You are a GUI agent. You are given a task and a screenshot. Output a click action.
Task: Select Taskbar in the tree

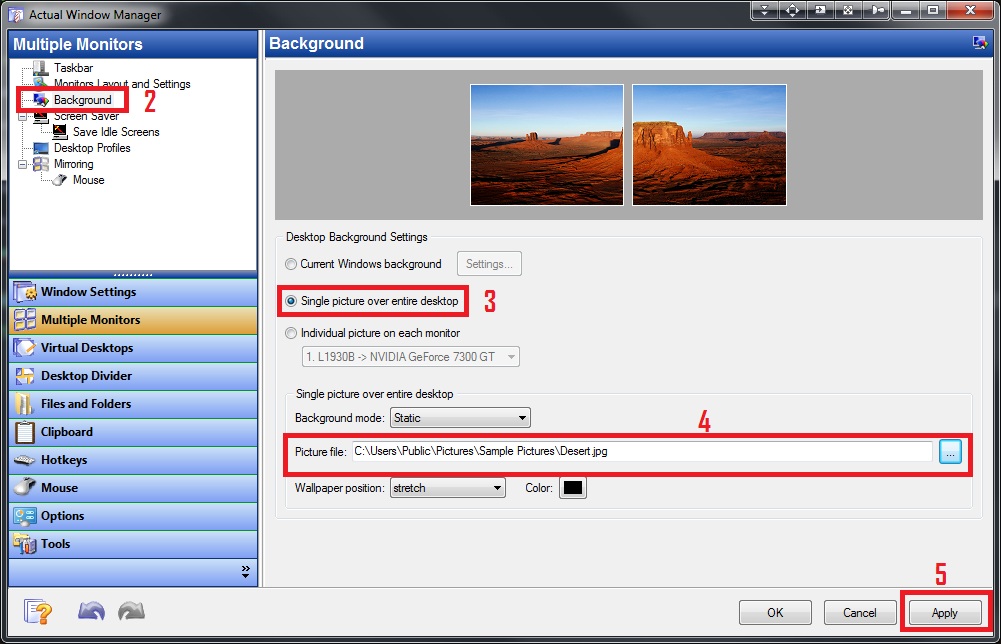pos(73,68)
